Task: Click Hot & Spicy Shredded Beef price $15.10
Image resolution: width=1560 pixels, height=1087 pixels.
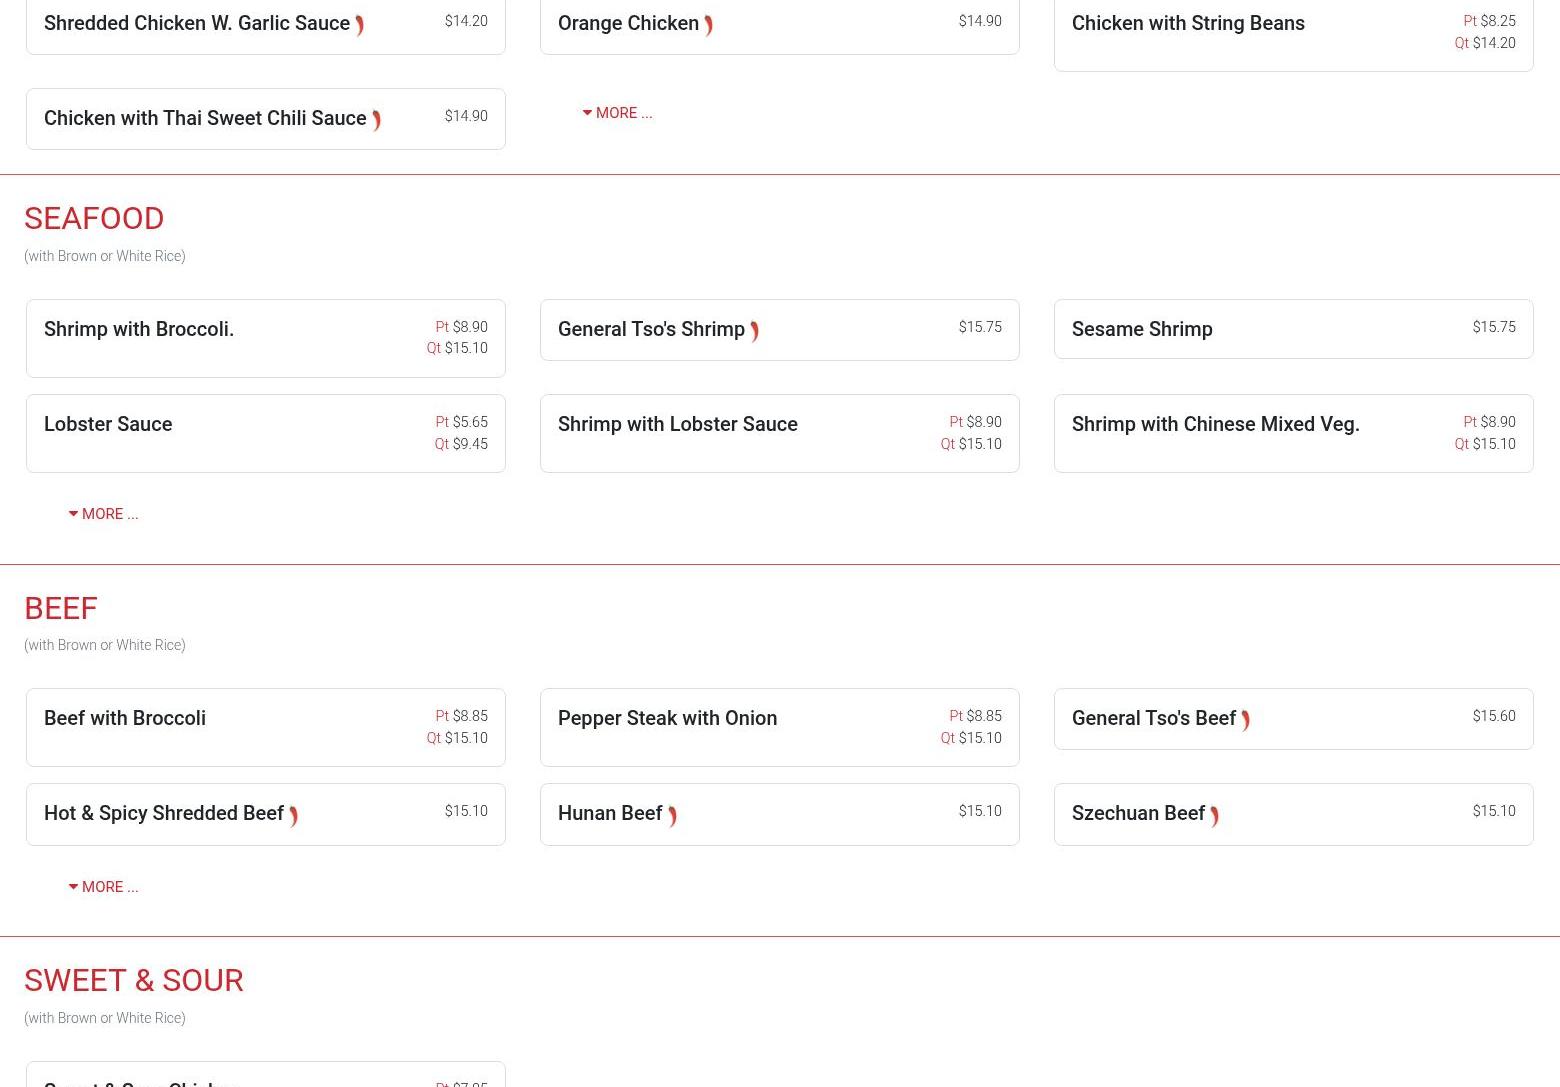Action: 466,811
